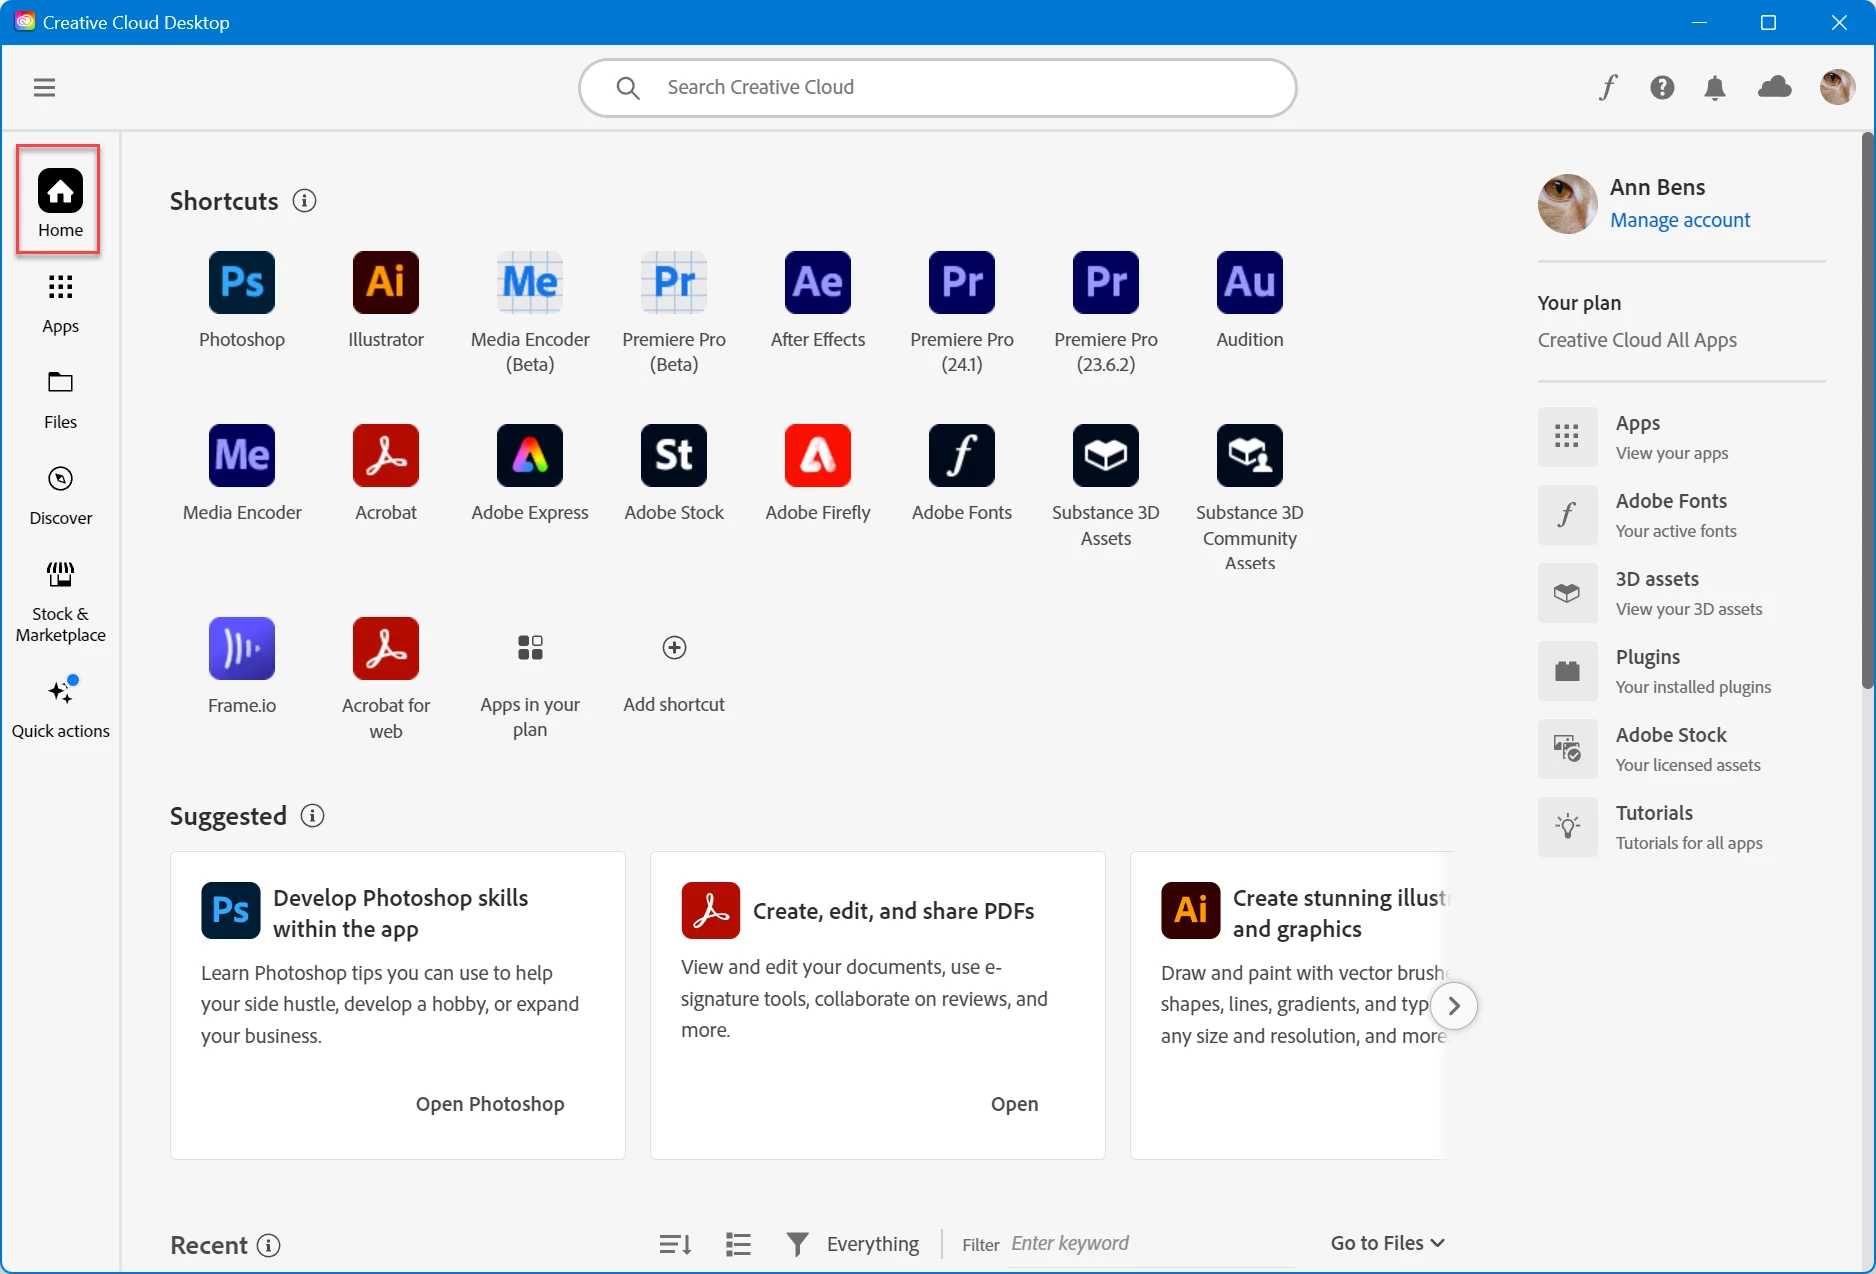Open 3D assets in plan panel
This screenshot has width=1876, height=1274.
[x=1681, y=593]
